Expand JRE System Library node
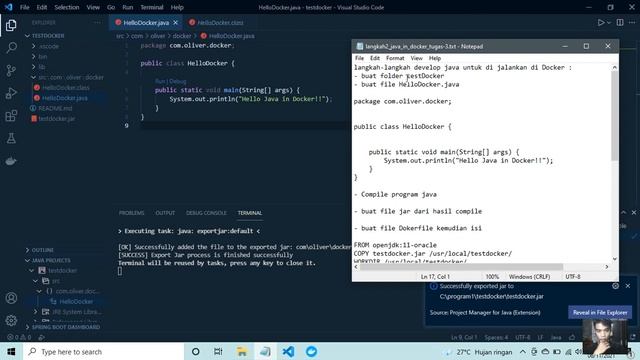 (x=36, y=311)
